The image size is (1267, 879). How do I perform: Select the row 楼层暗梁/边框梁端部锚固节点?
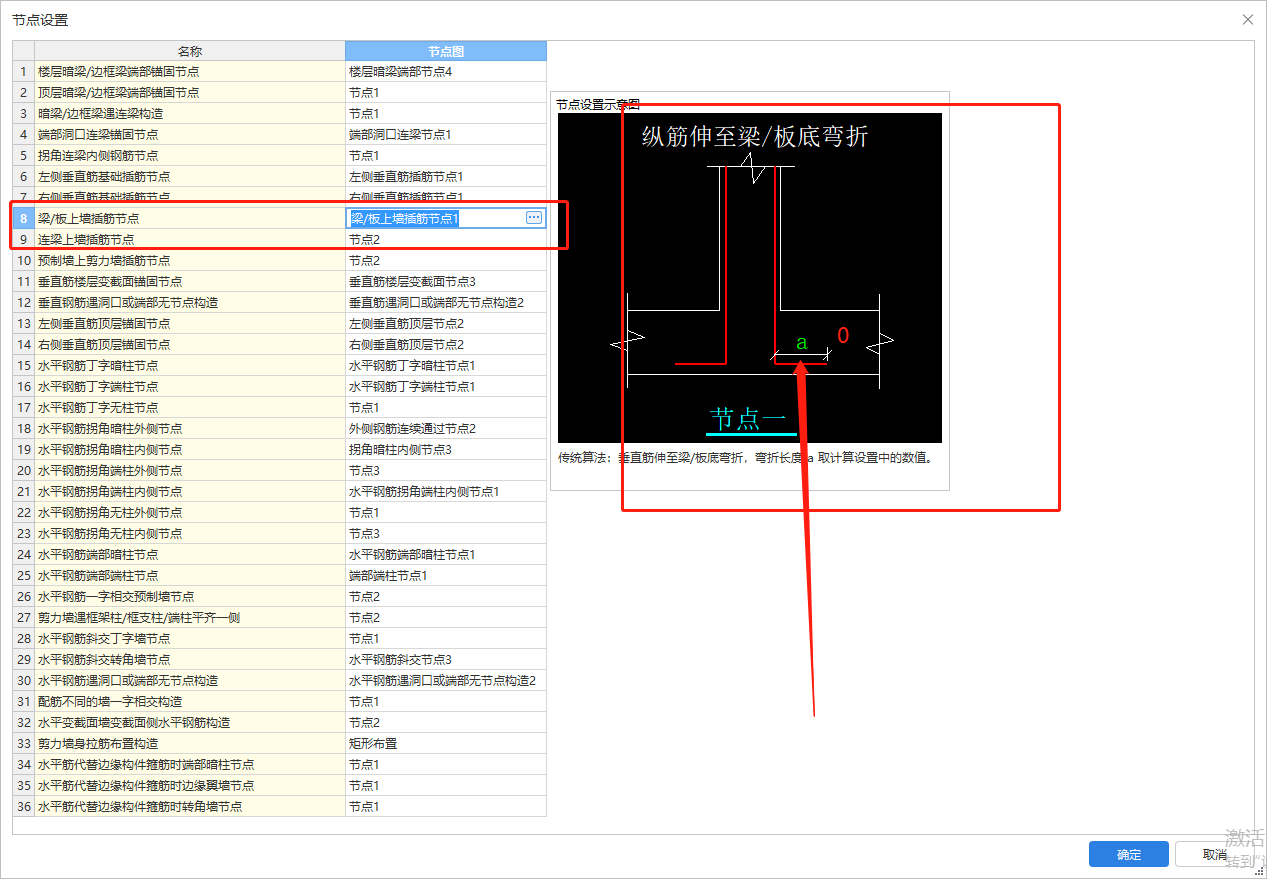tap(280, 71)
